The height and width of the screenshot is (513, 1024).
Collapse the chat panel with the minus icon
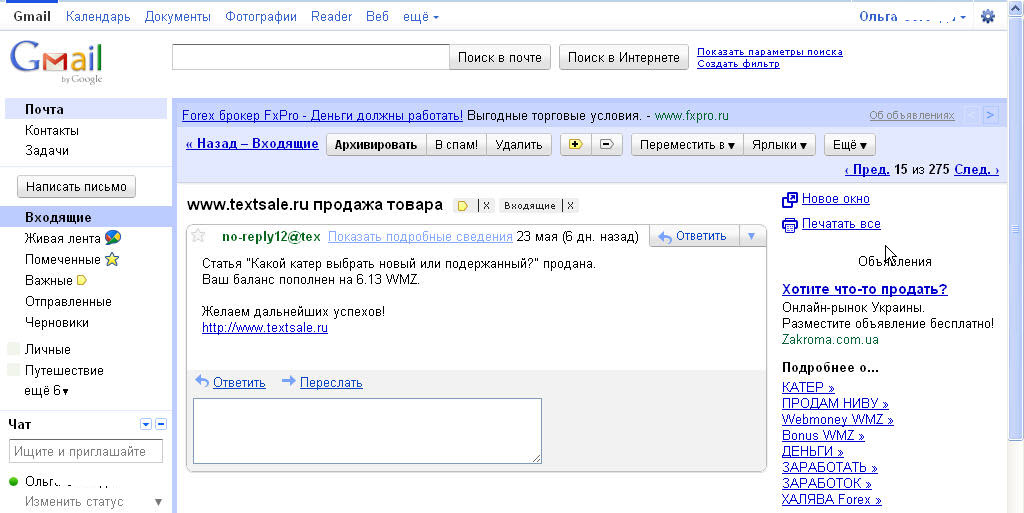161,424
